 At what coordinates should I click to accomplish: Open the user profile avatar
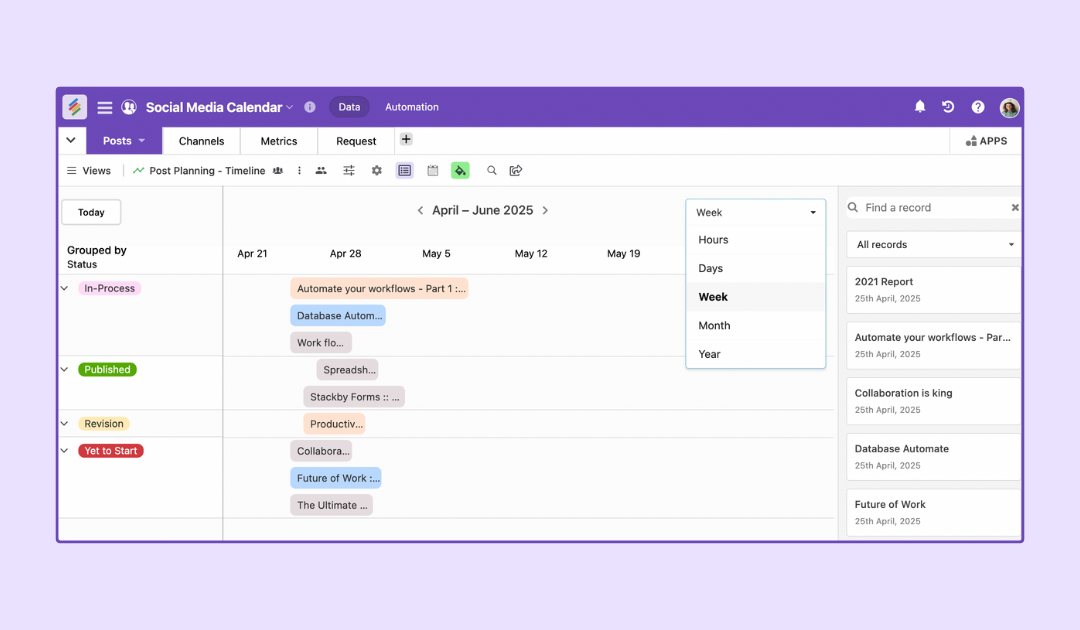(1010, 107)
